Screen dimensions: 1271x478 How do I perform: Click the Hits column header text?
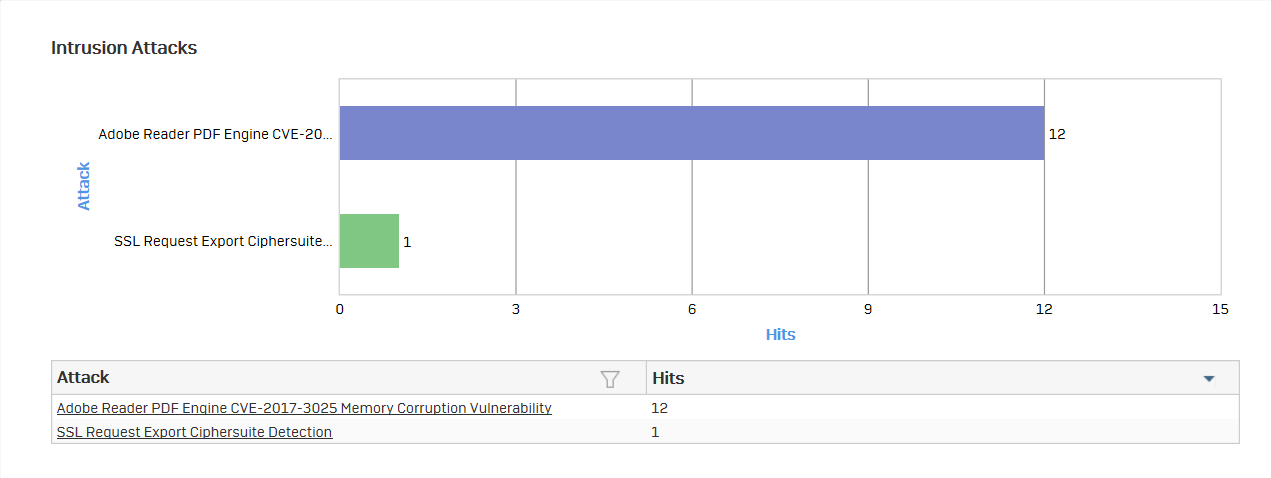(x=668, y=378)
